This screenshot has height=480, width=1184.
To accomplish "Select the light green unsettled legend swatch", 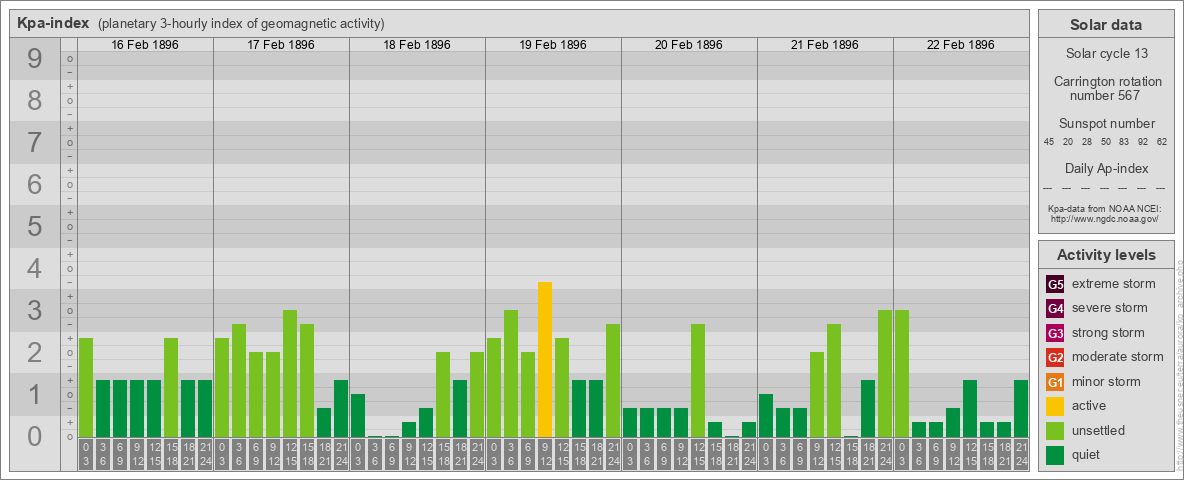I will (x=1056, y=430).
